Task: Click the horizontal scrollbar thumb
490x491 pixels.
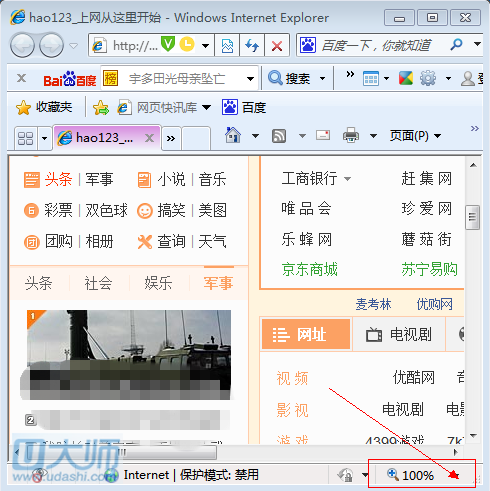Action: (123, 453)
